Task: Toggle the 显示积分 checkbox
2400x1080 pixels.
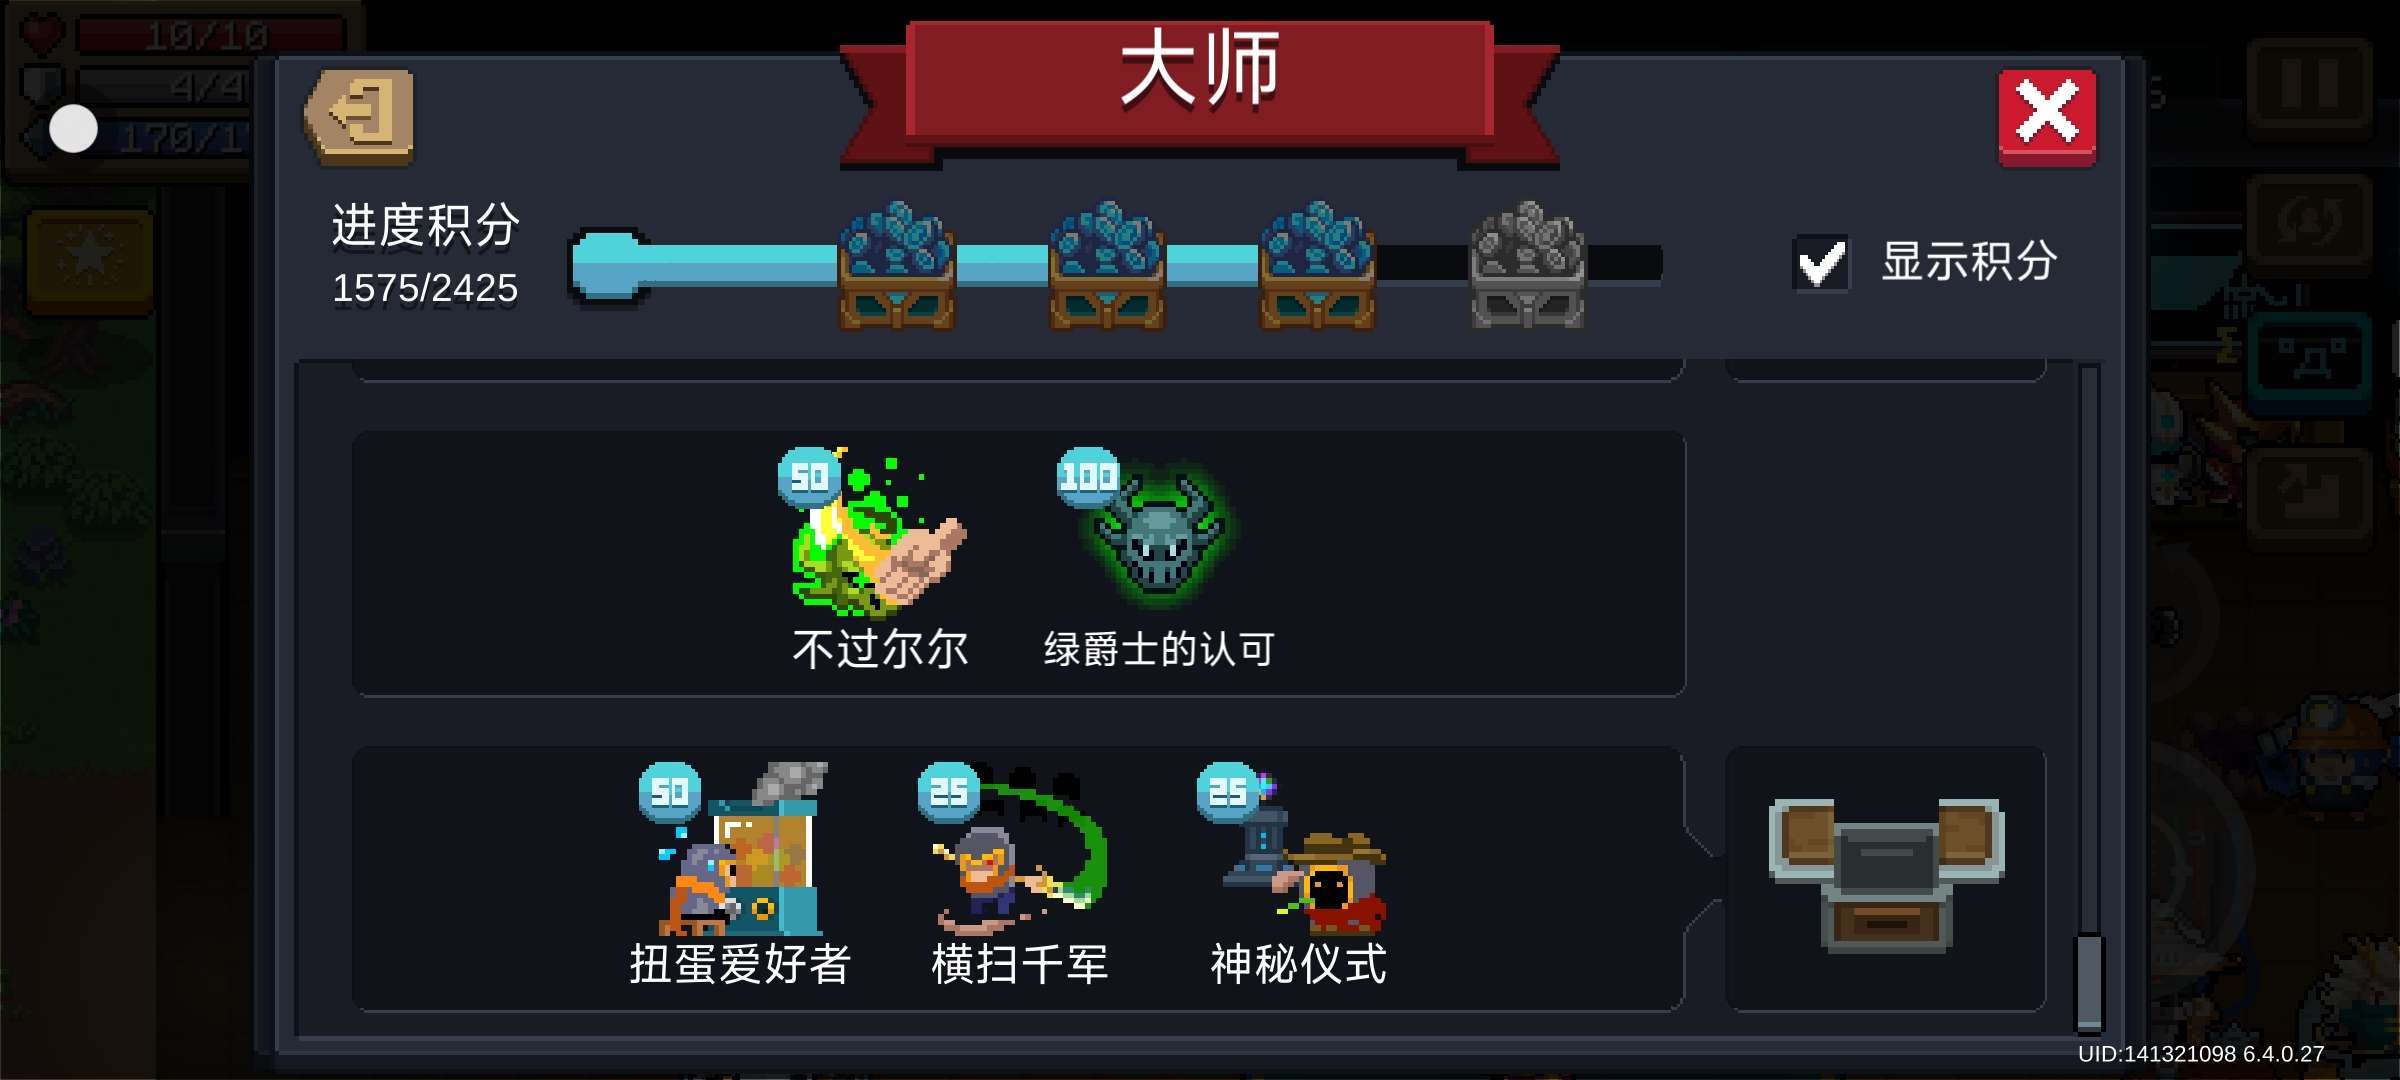Action: 1820,263
